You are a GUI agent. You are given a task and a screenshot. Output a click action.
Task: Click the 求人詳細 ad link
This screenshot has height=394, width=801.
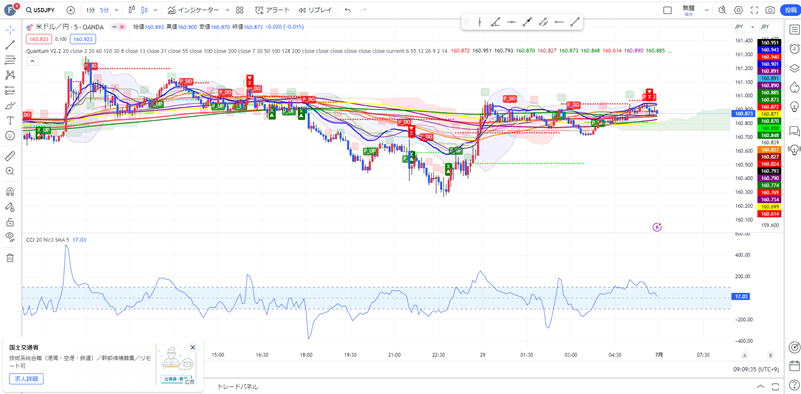[x=26, y=379]
